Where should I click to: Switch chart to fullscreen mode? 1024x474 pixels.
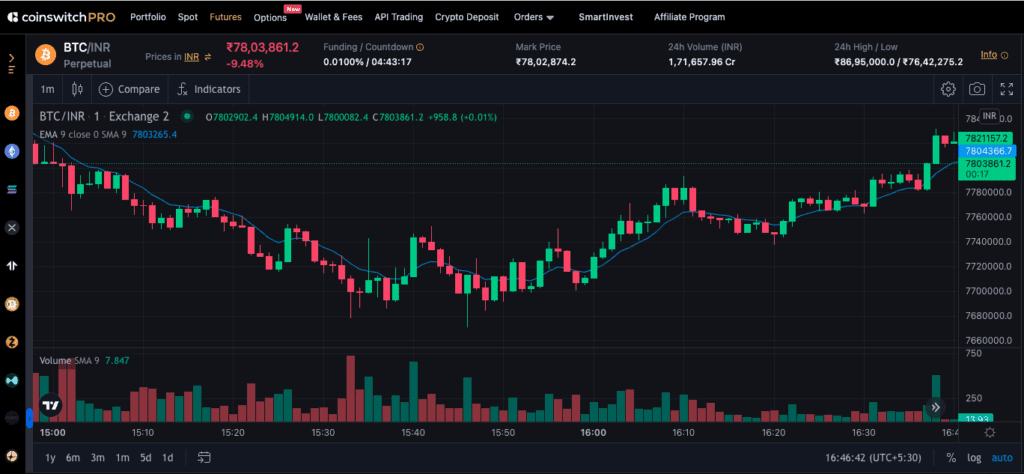[x=1006, y=89]
